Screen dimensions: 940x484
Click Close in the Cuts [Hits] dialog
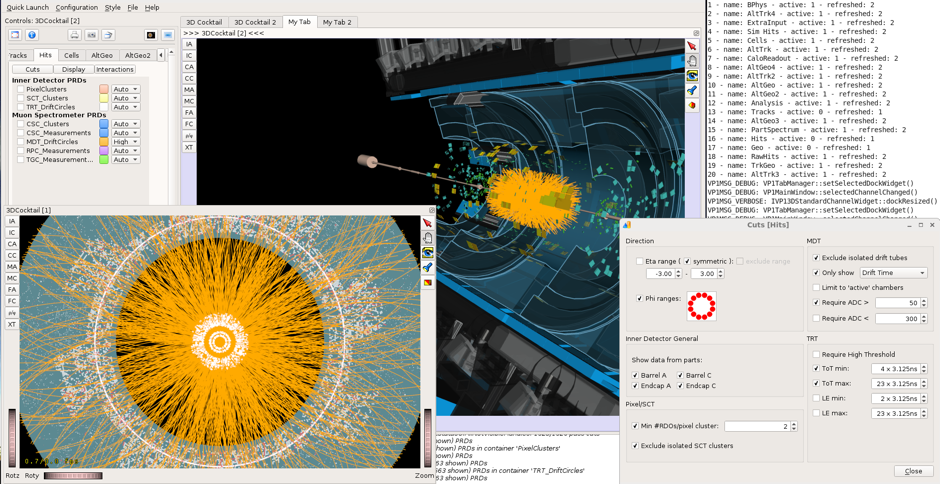tap(914, 471)
